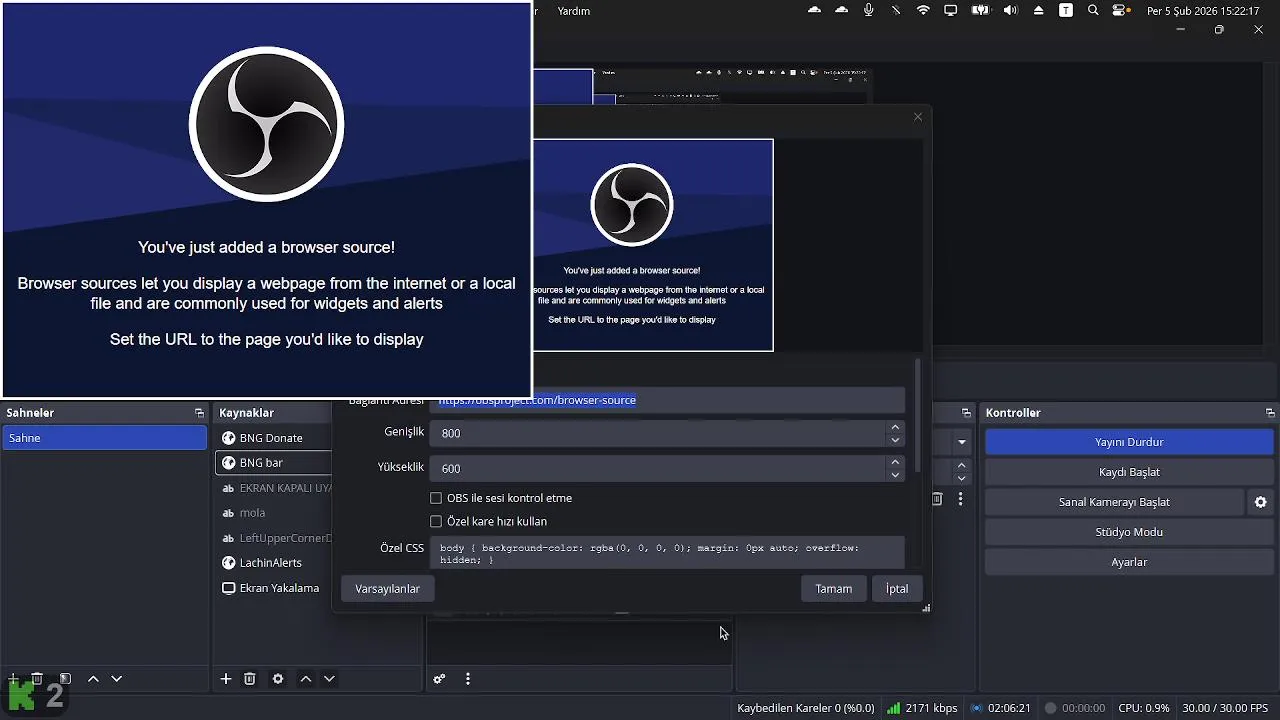The width and height of the screenshot is (1280, 720).
Task: Click the Özel CSS text area
Action: (x=667, y=552)
